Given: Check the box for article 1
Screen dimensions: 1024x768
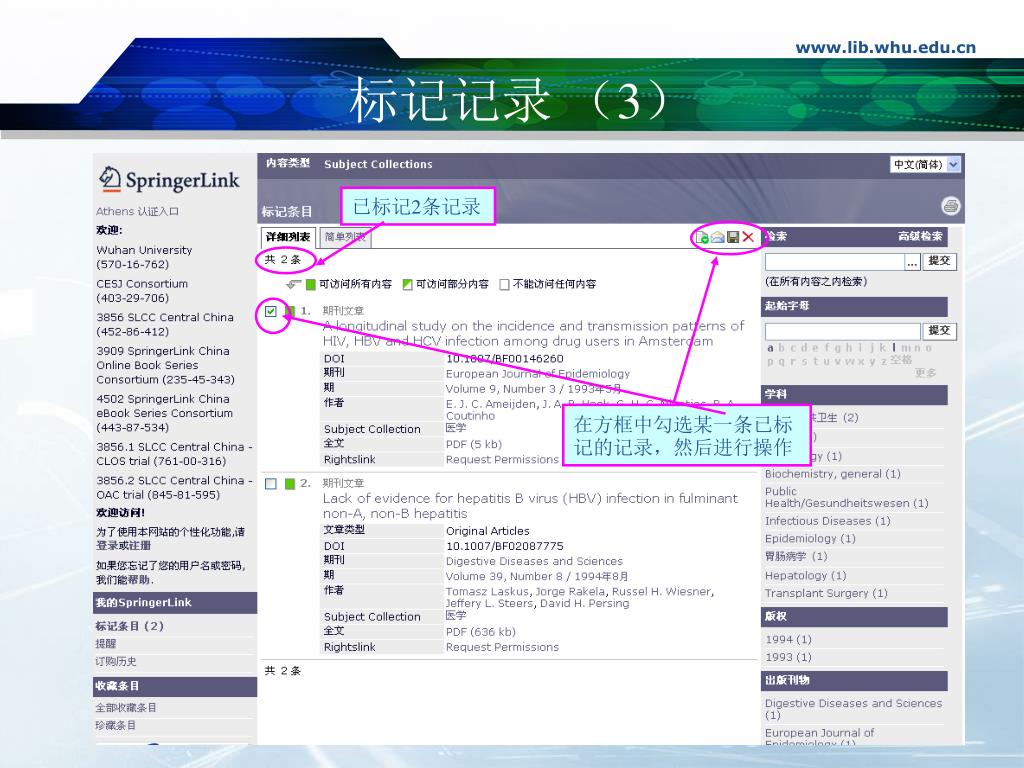Looking at the screenshot, I should [271, 312].
